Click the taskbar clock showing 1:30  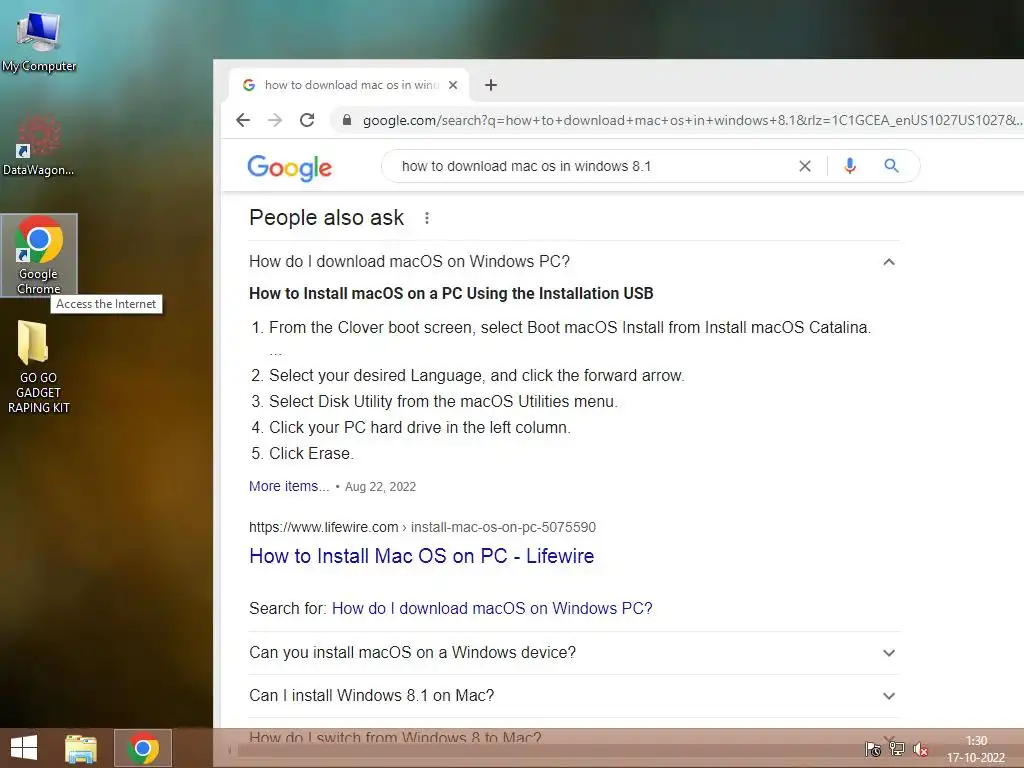pyautogui.click(x=976, y=749)
